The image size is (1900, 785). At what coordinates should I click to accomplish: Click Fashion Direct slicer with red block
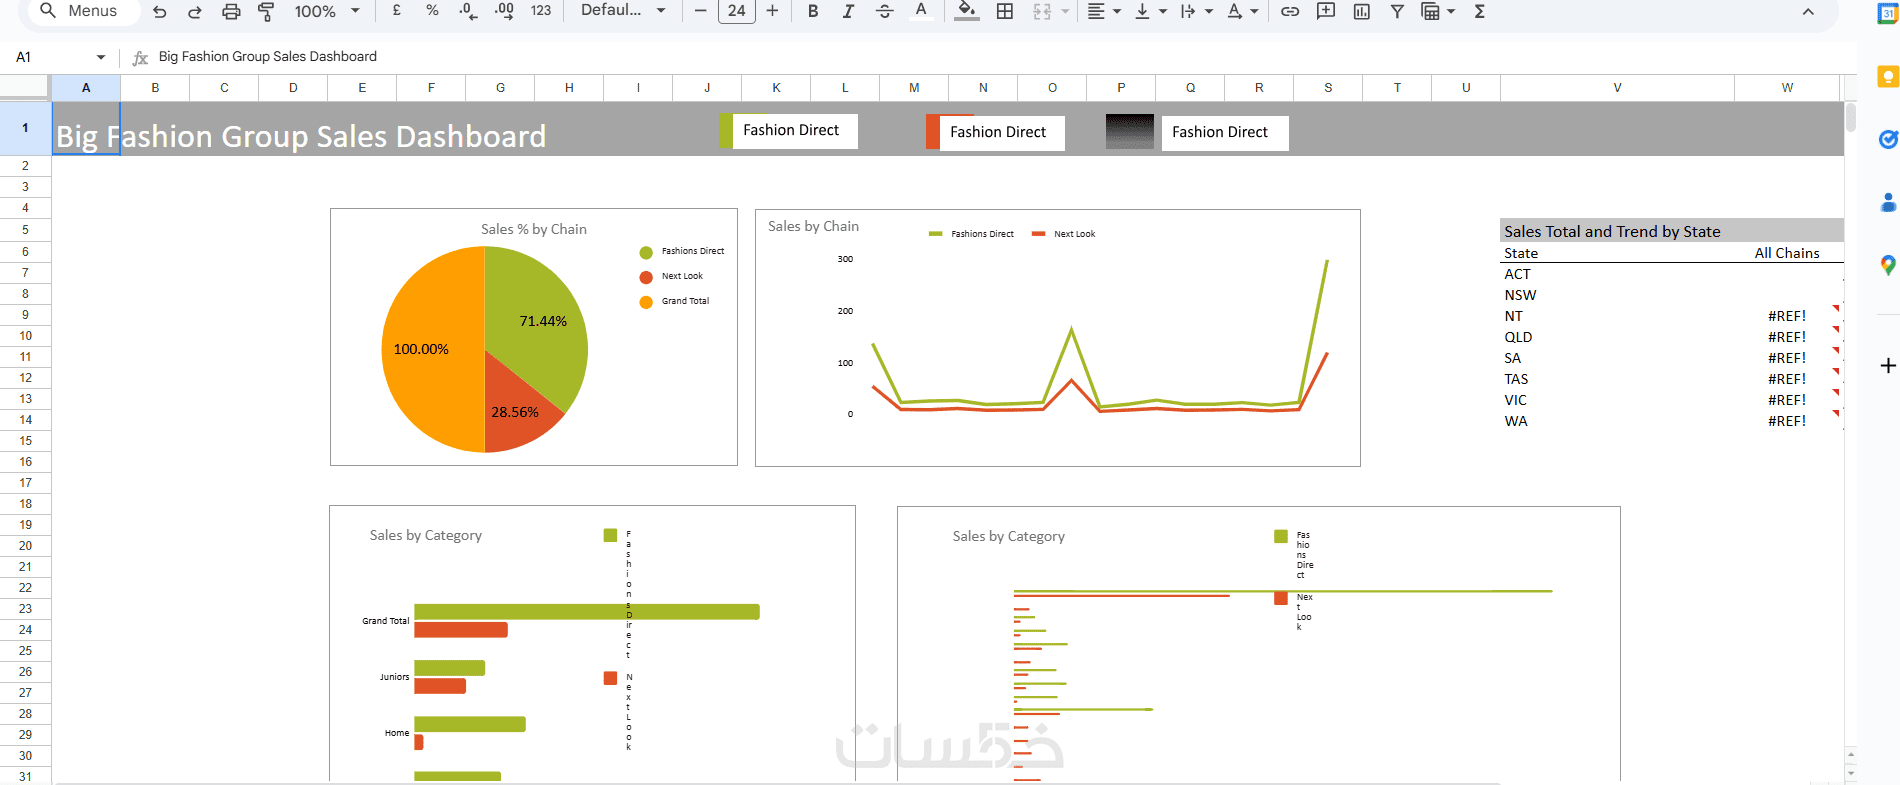[995, 132]
